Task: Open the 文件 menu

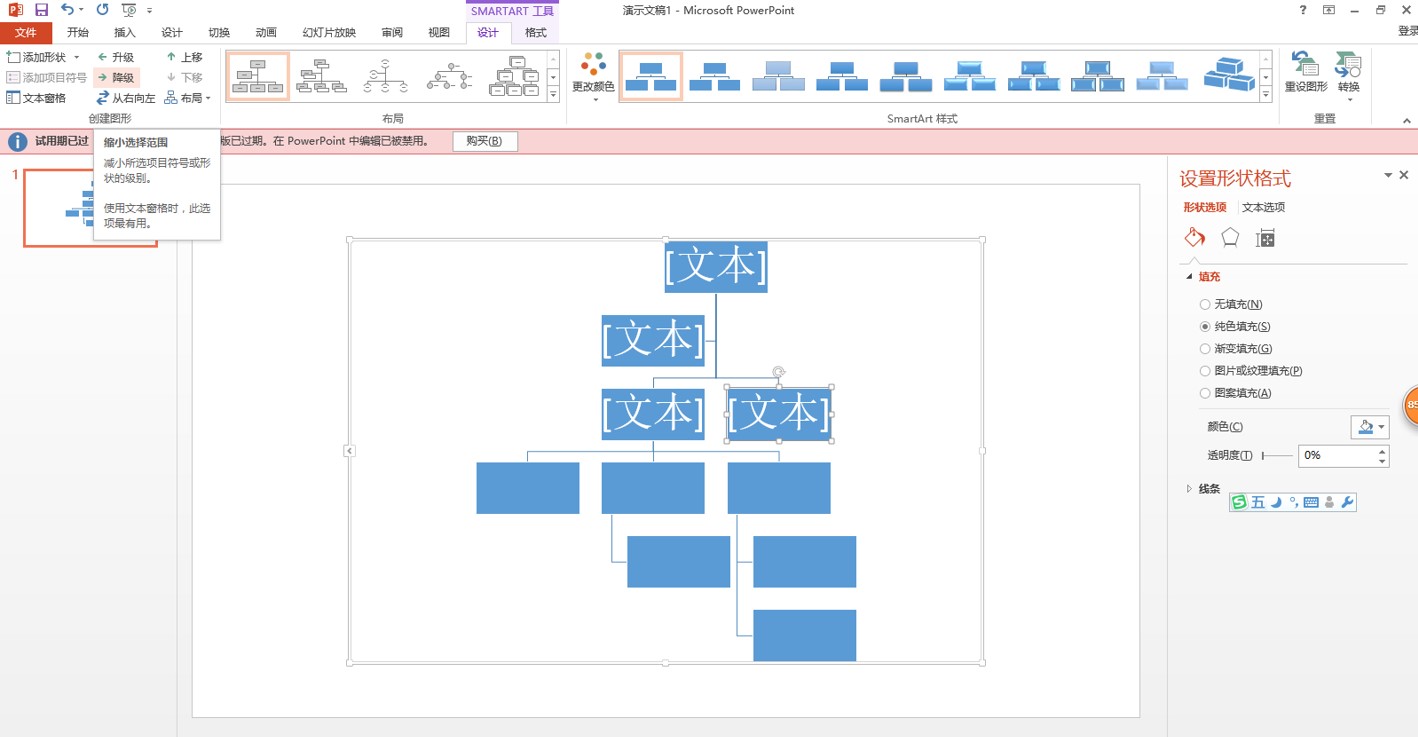Action: pos(26,33)
